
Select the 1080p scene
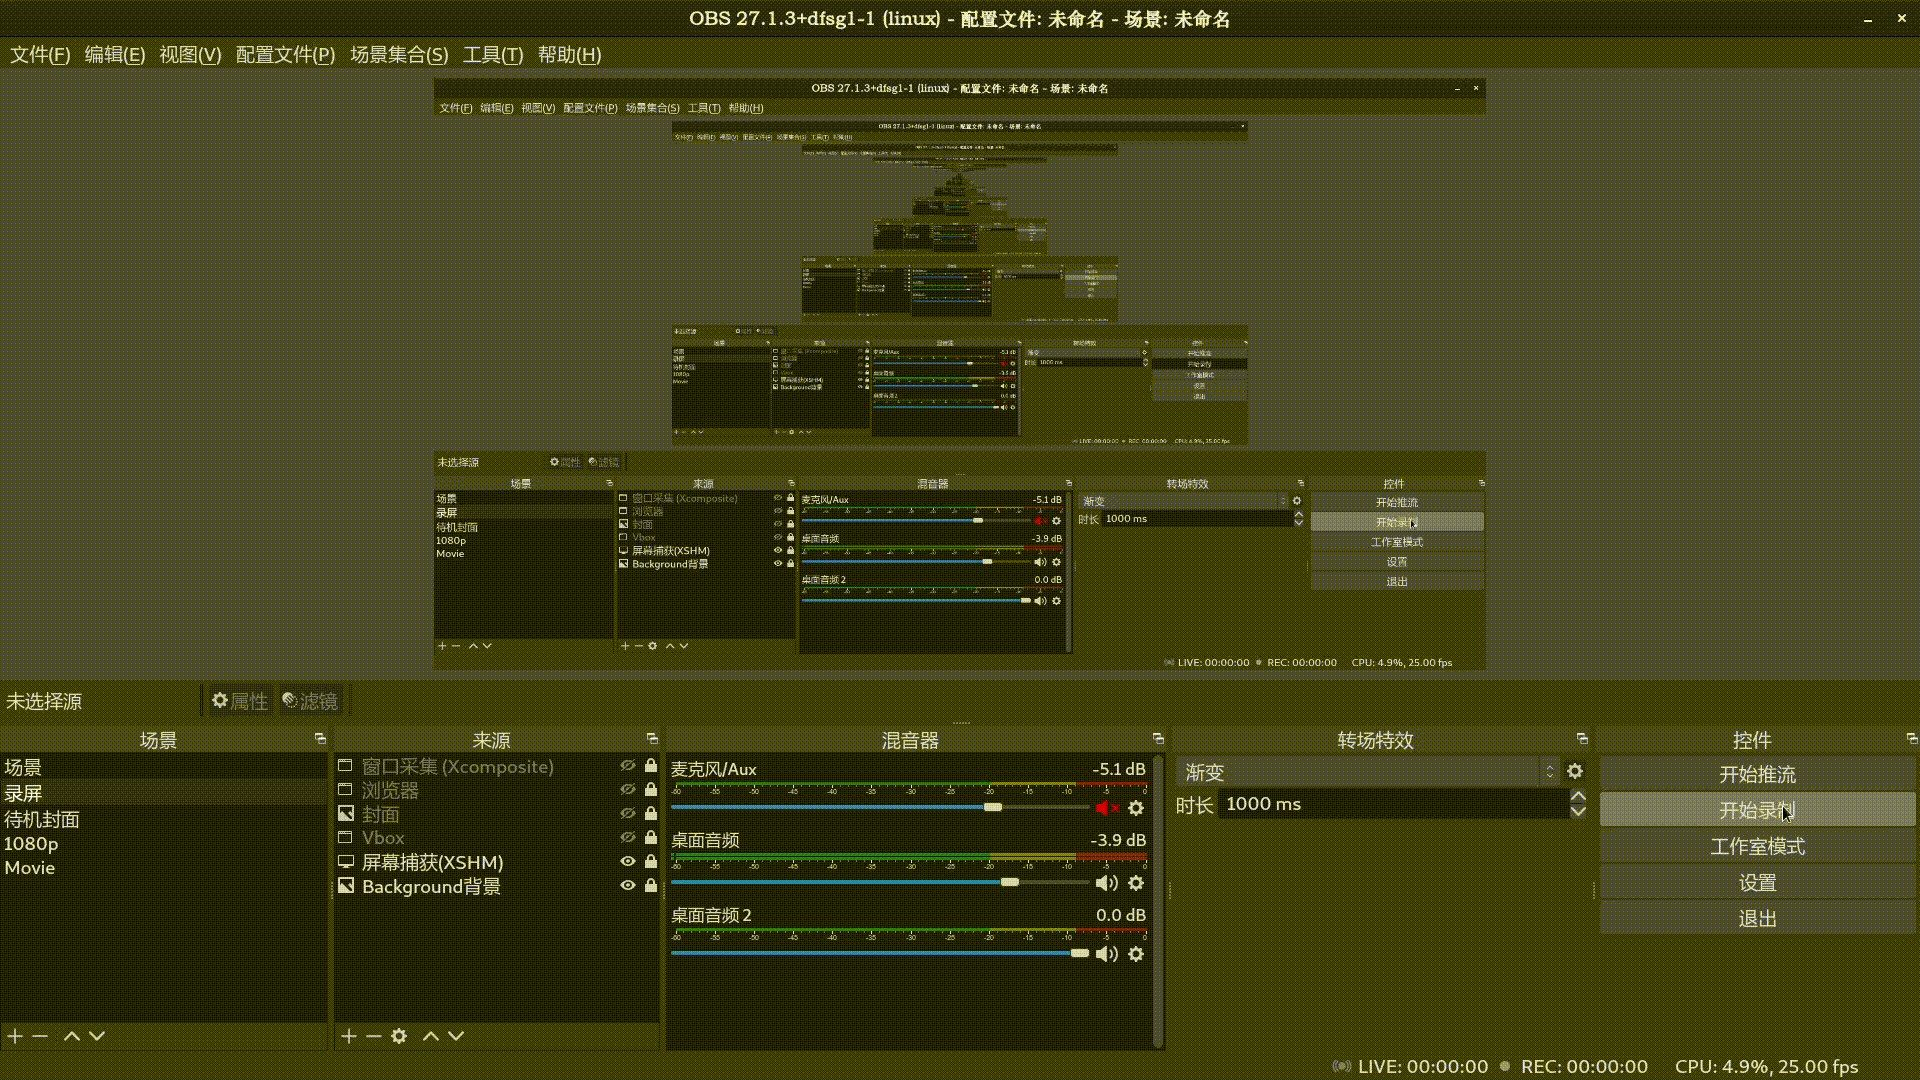tap(163, 843)
